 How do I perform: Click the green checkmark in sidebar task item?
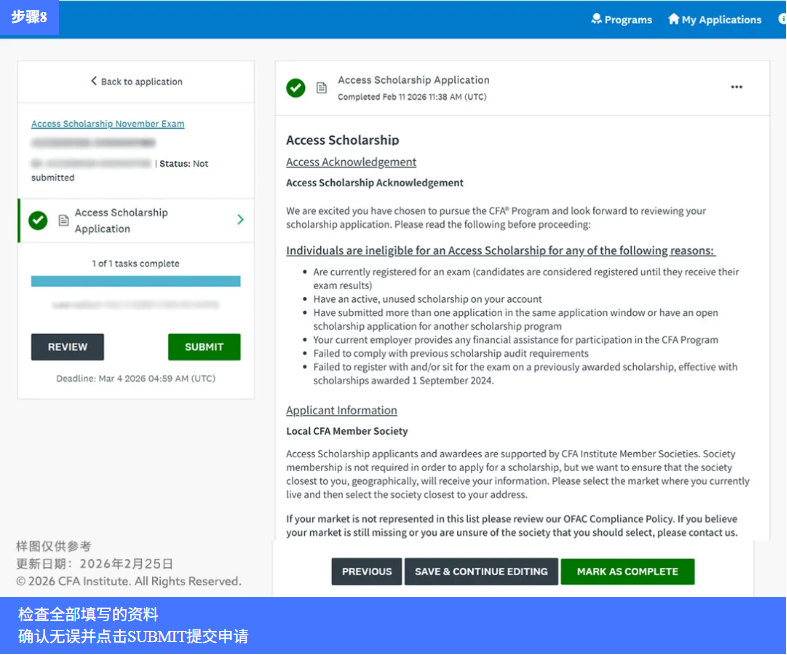click(x=38, y=220)
